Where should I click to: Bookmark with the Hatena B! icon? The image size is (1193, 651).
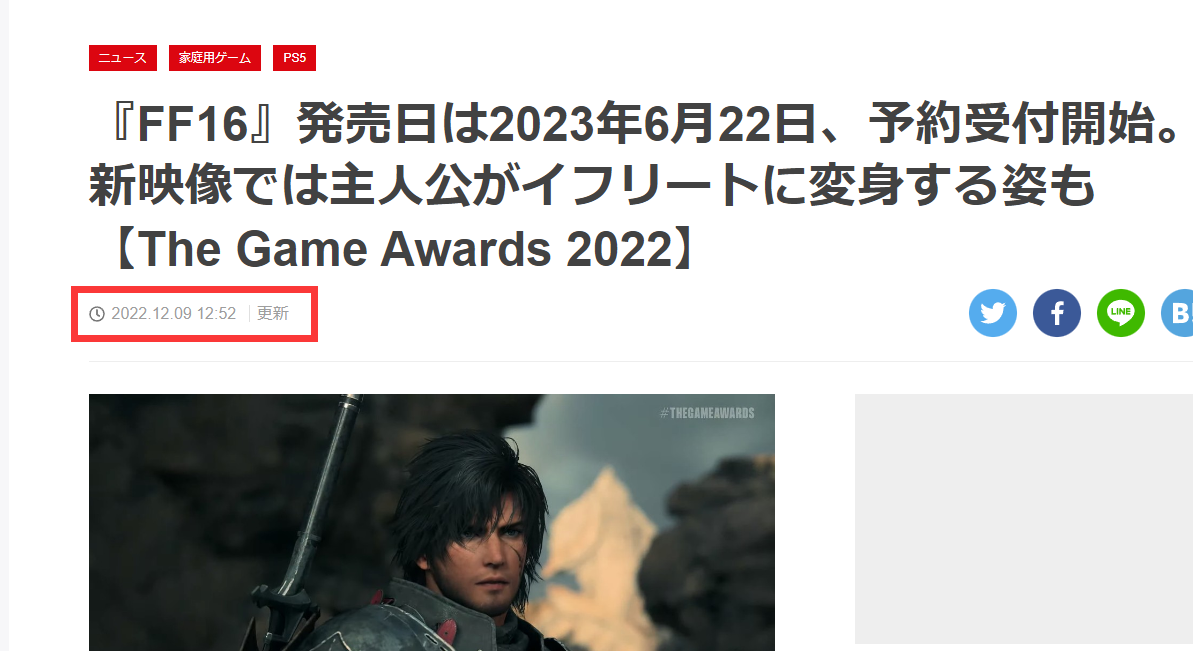[1177, 313]
